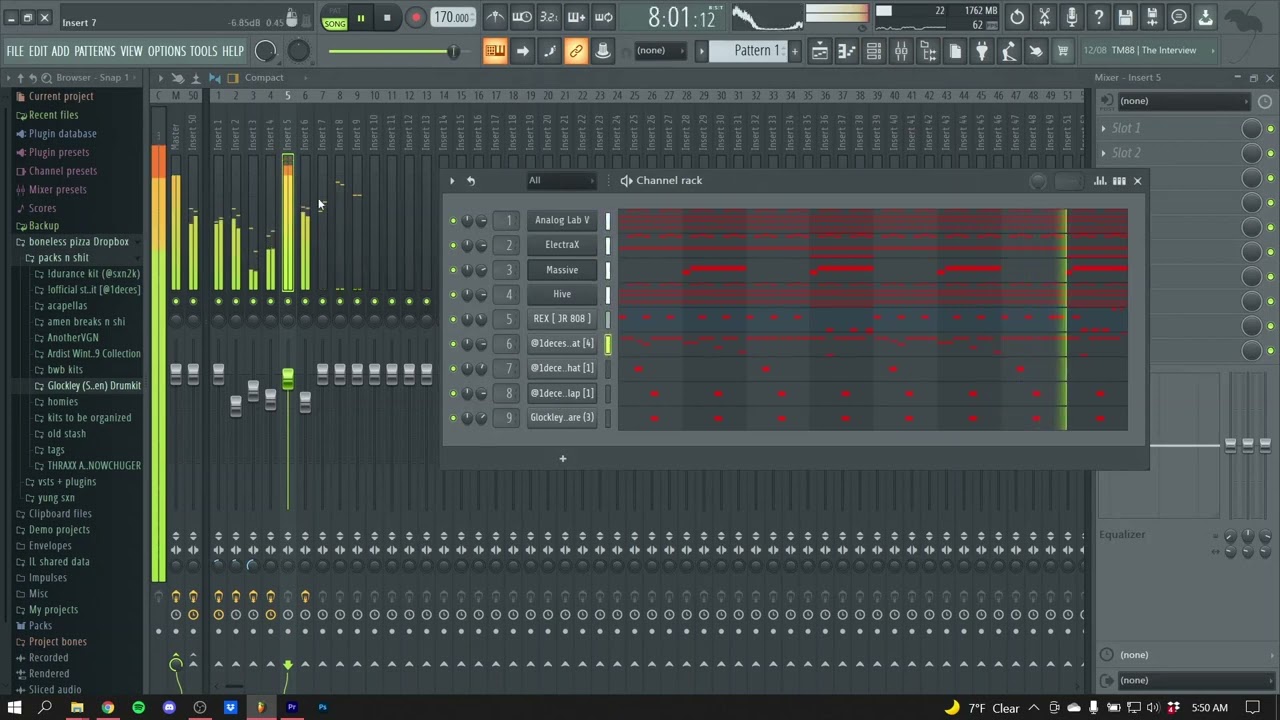Click the save project floppy icon

[1125, 17]
